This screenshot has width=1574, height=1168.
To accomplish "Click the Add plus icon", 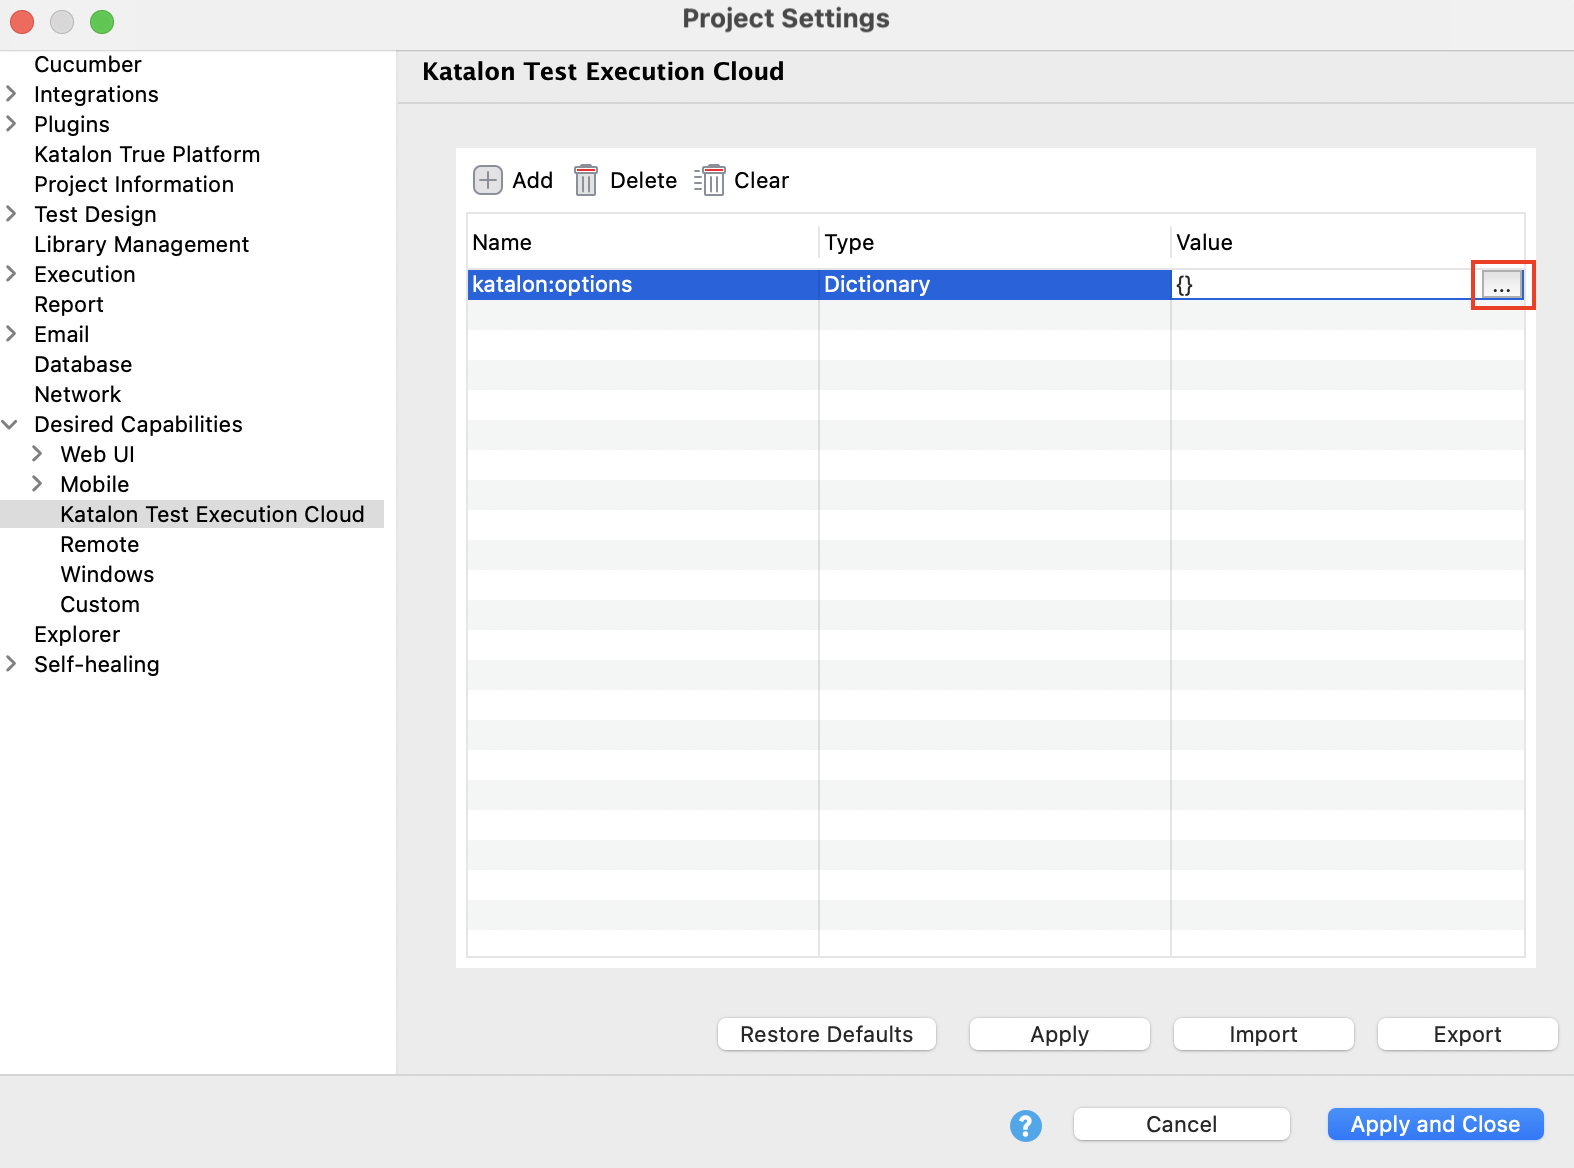I will [487, 180].
